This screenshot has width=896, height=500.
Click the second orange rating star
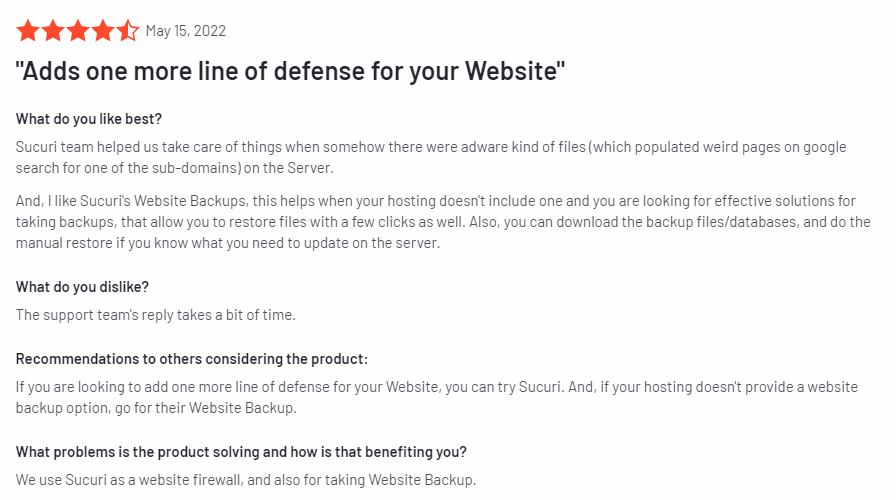[x=53, y=31]
